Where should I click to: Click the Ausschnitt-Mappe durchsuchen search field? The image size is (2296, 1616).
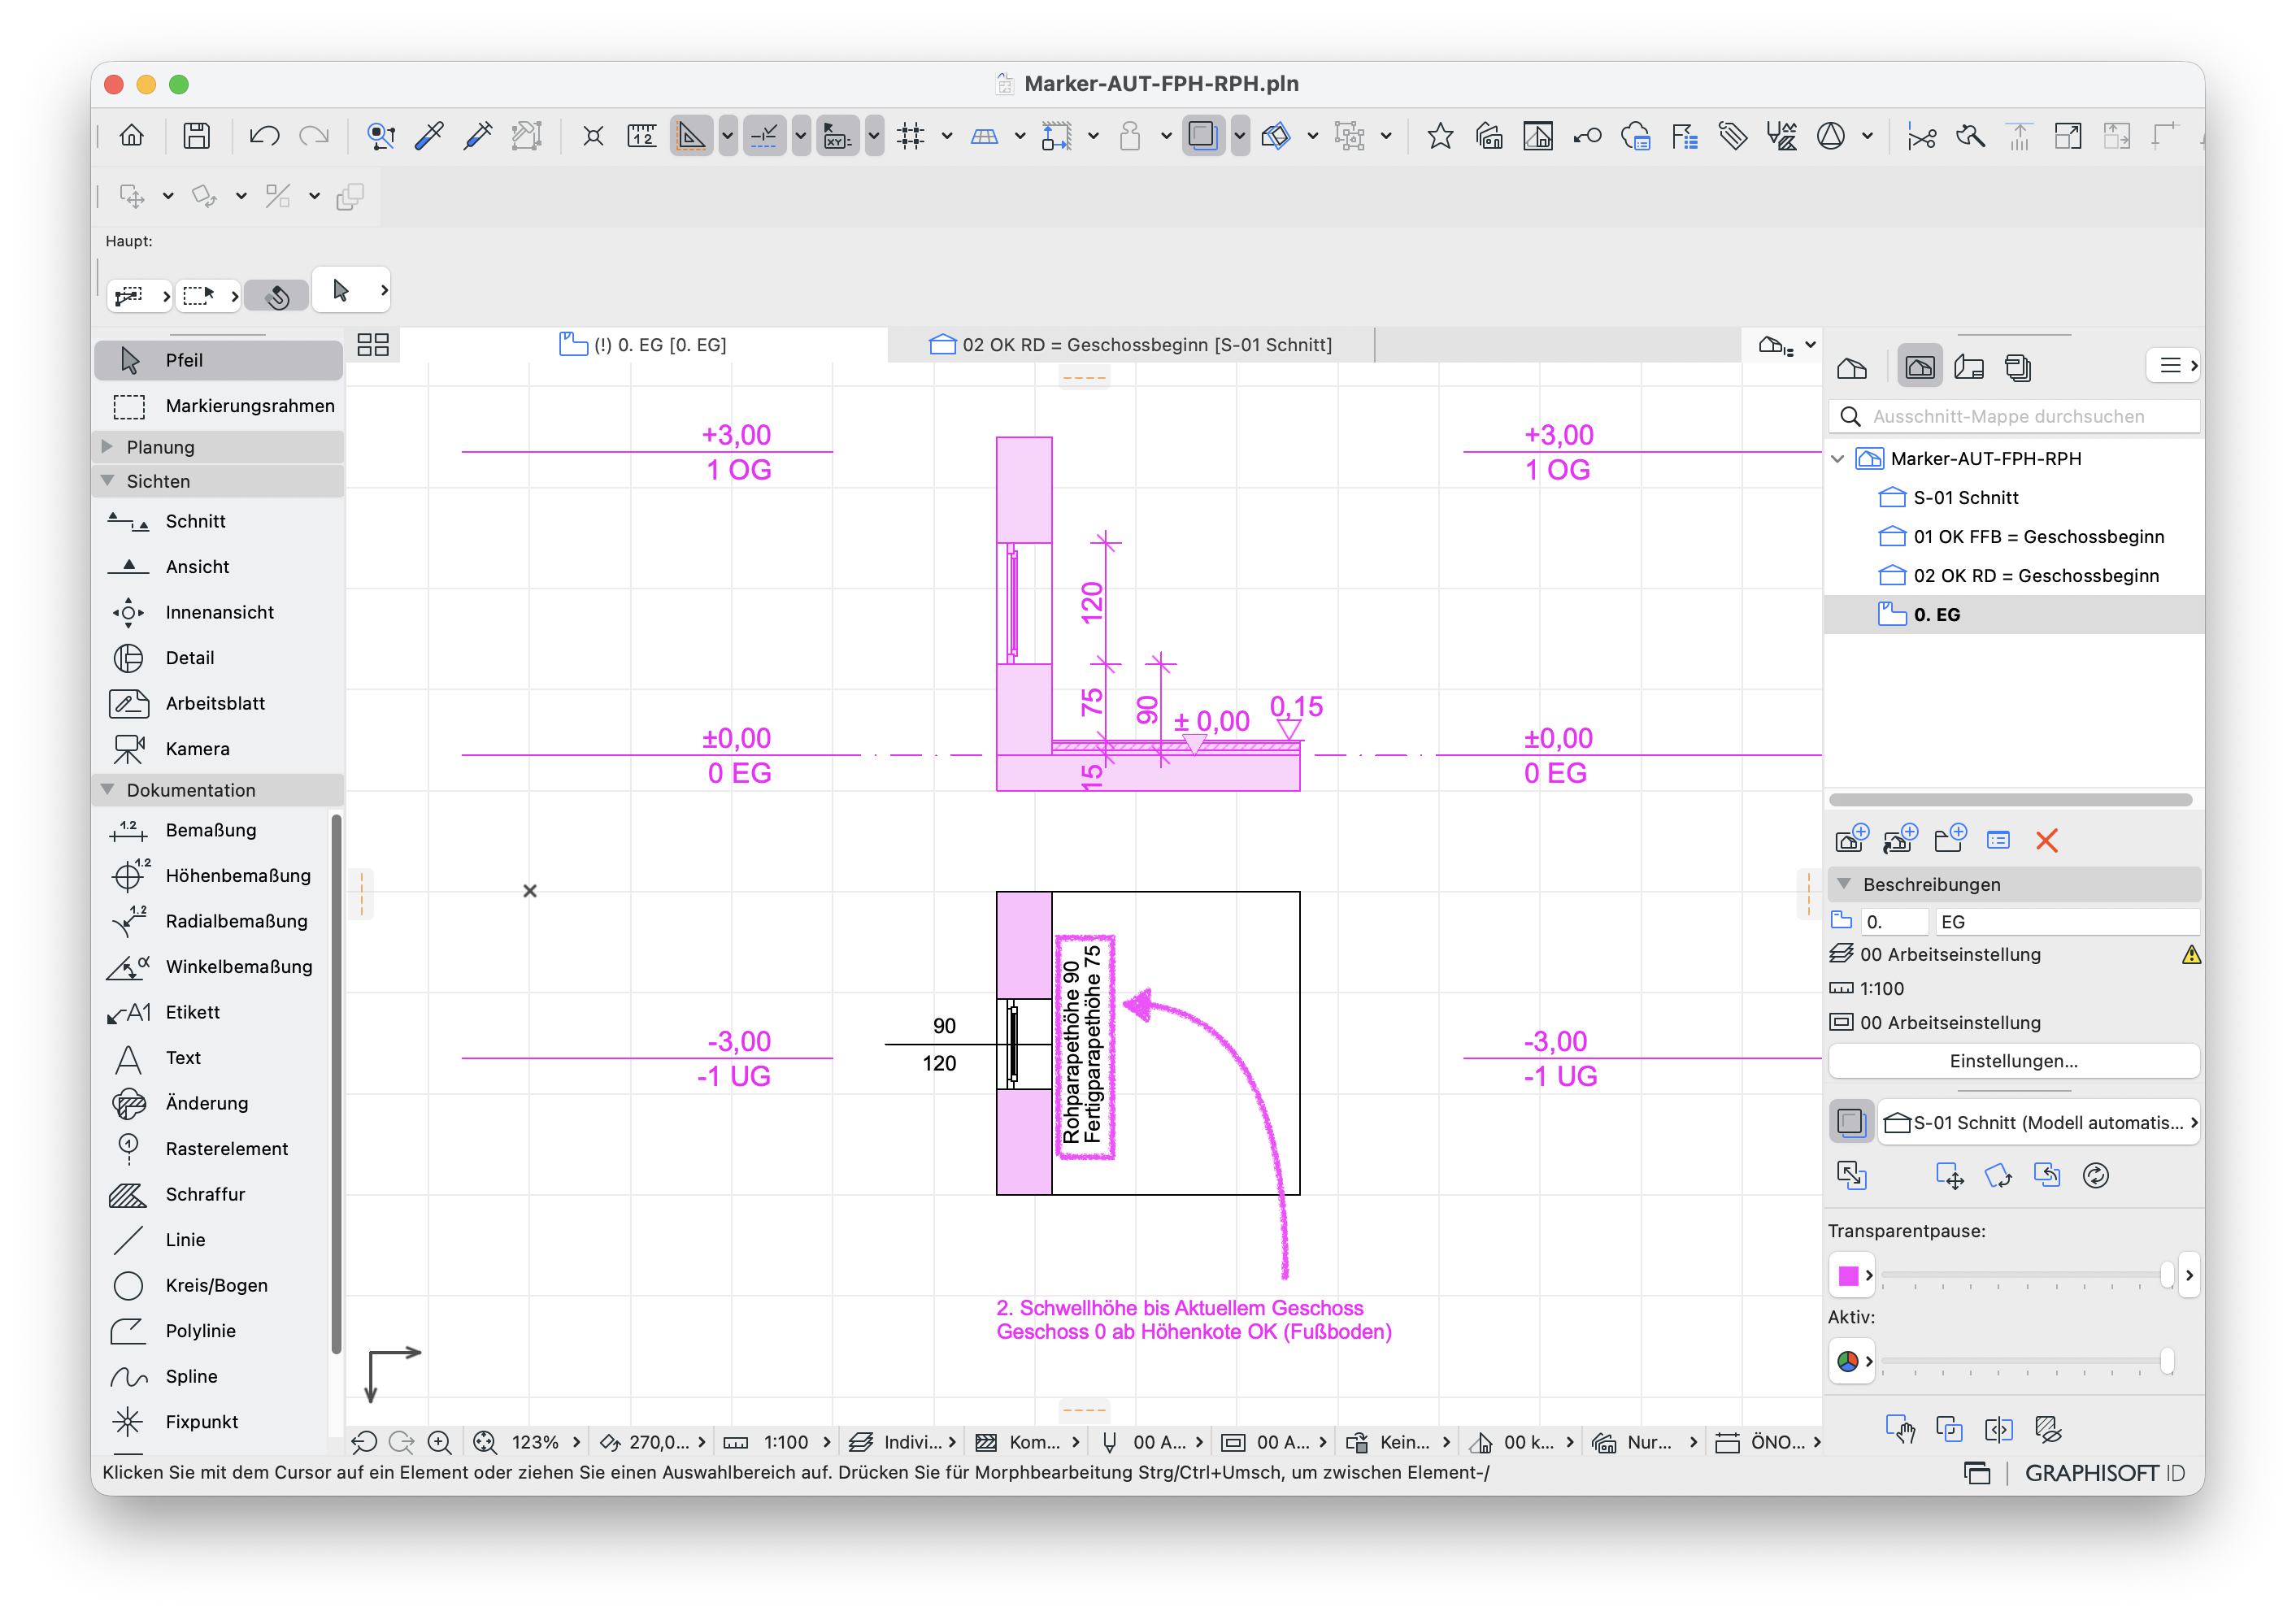(x=2013, y=417)
